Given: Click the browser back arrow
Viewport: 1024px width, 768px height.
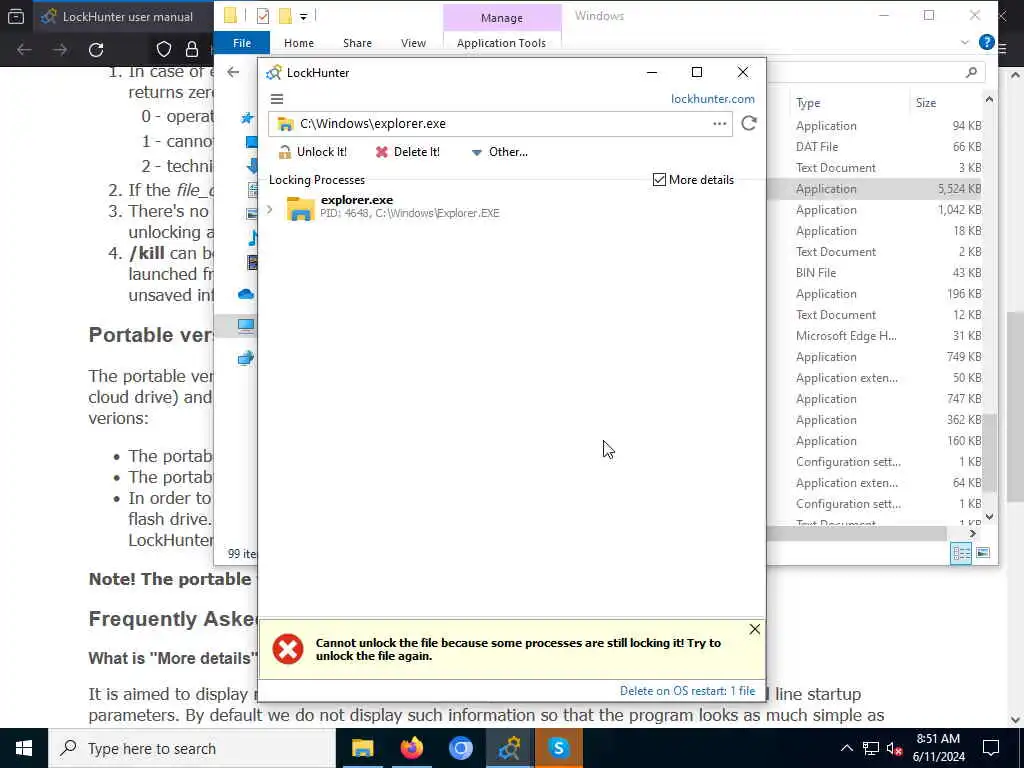Looking at the screenshot, I should tap(24, 50).
